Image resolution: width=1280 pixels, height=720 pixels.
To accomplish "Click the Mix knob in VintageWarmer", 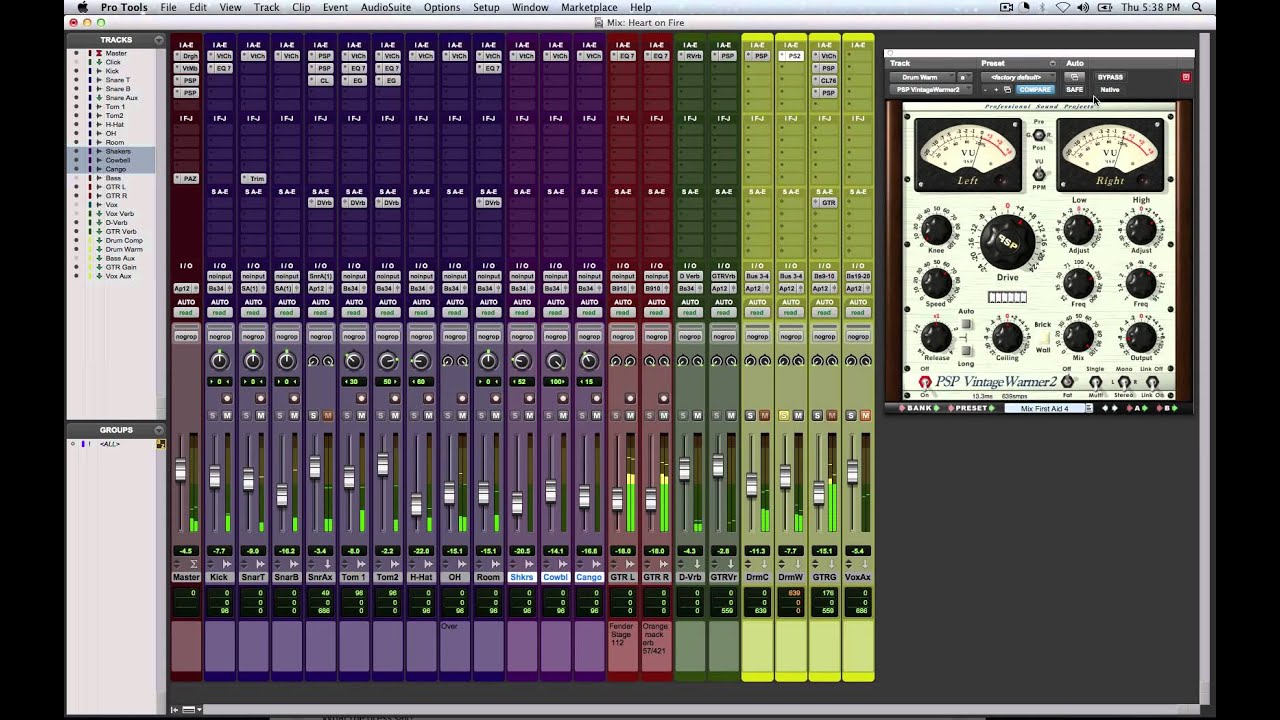I will click(1078, 336).
